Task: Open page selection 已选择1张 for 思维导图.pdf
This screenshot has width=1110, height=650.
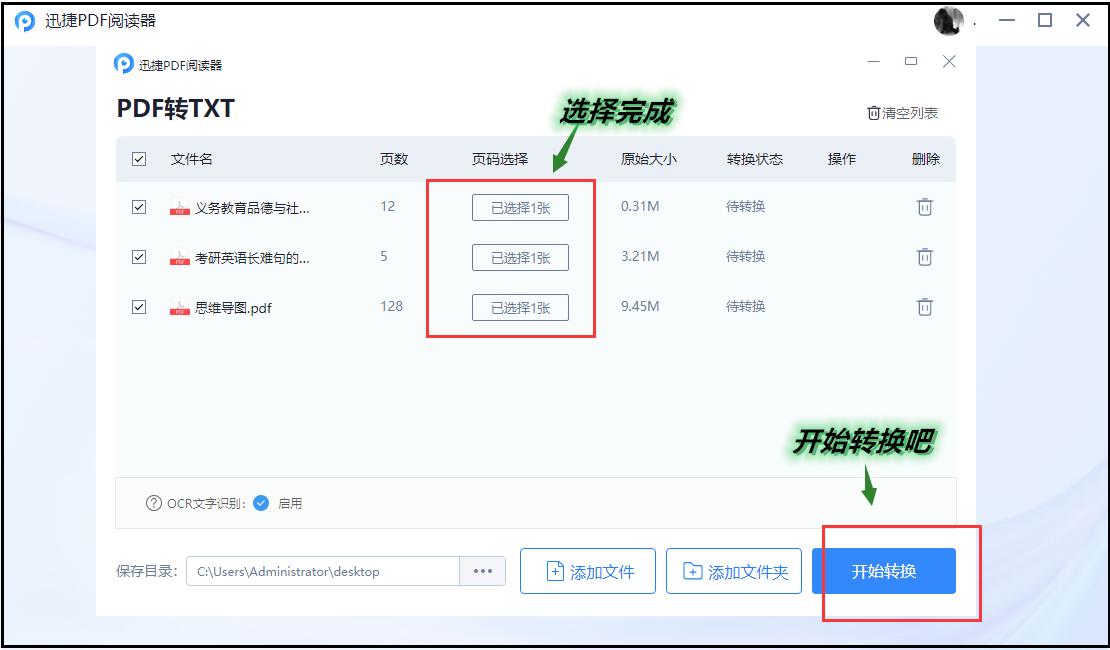Action: [520, 308]
